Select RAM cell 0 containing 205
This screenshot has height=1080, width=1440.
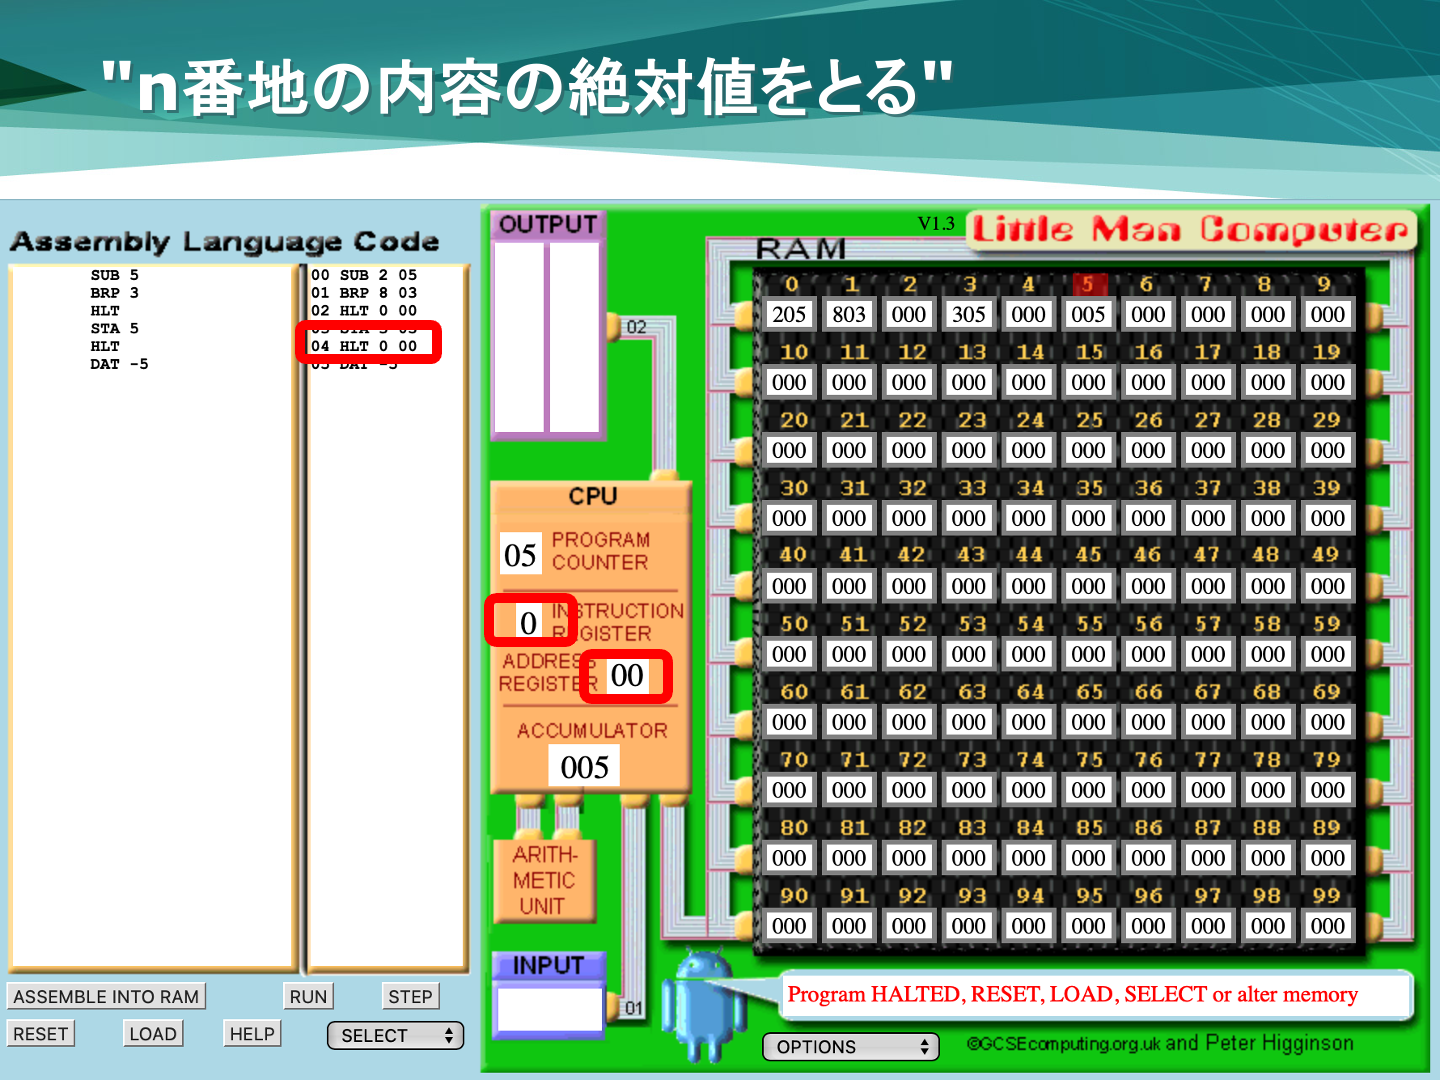tap(789, 314)
